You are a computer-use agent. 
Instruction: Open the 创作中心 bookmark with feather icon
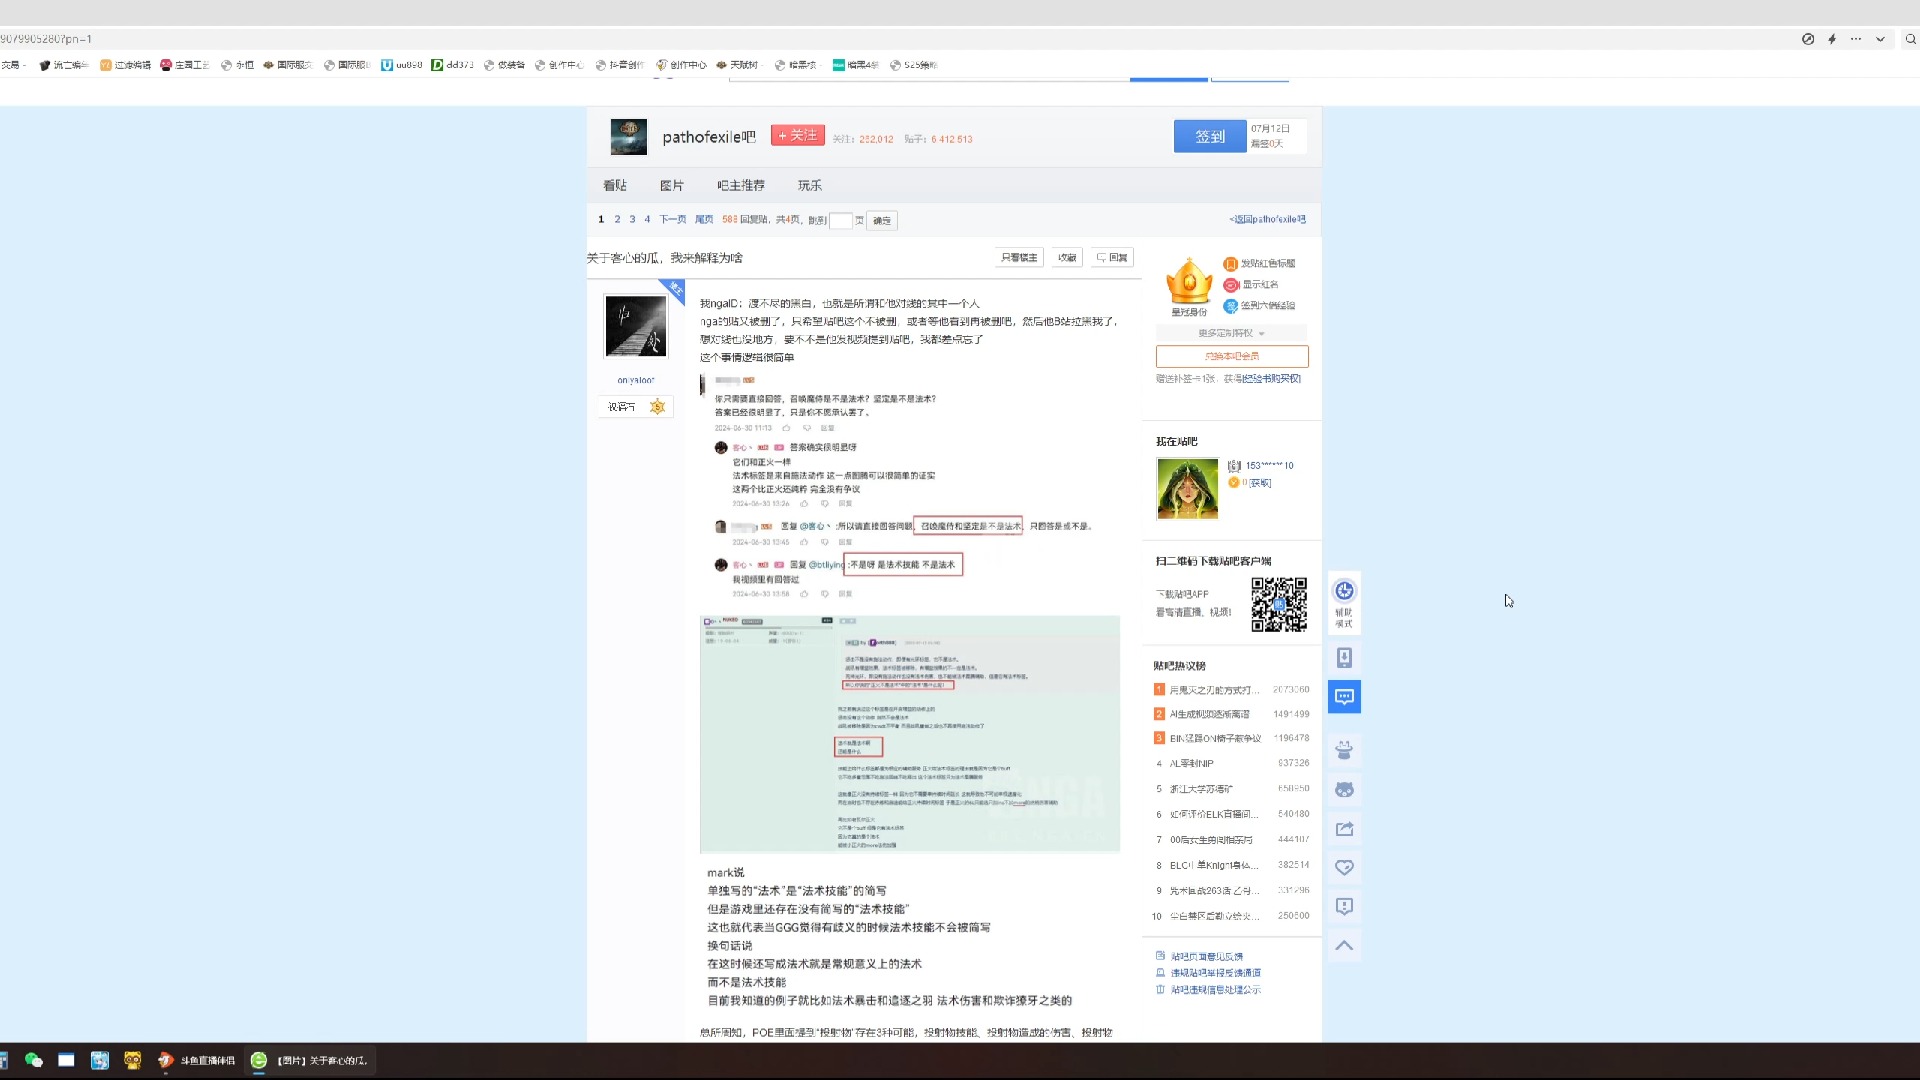click(681, 65)
